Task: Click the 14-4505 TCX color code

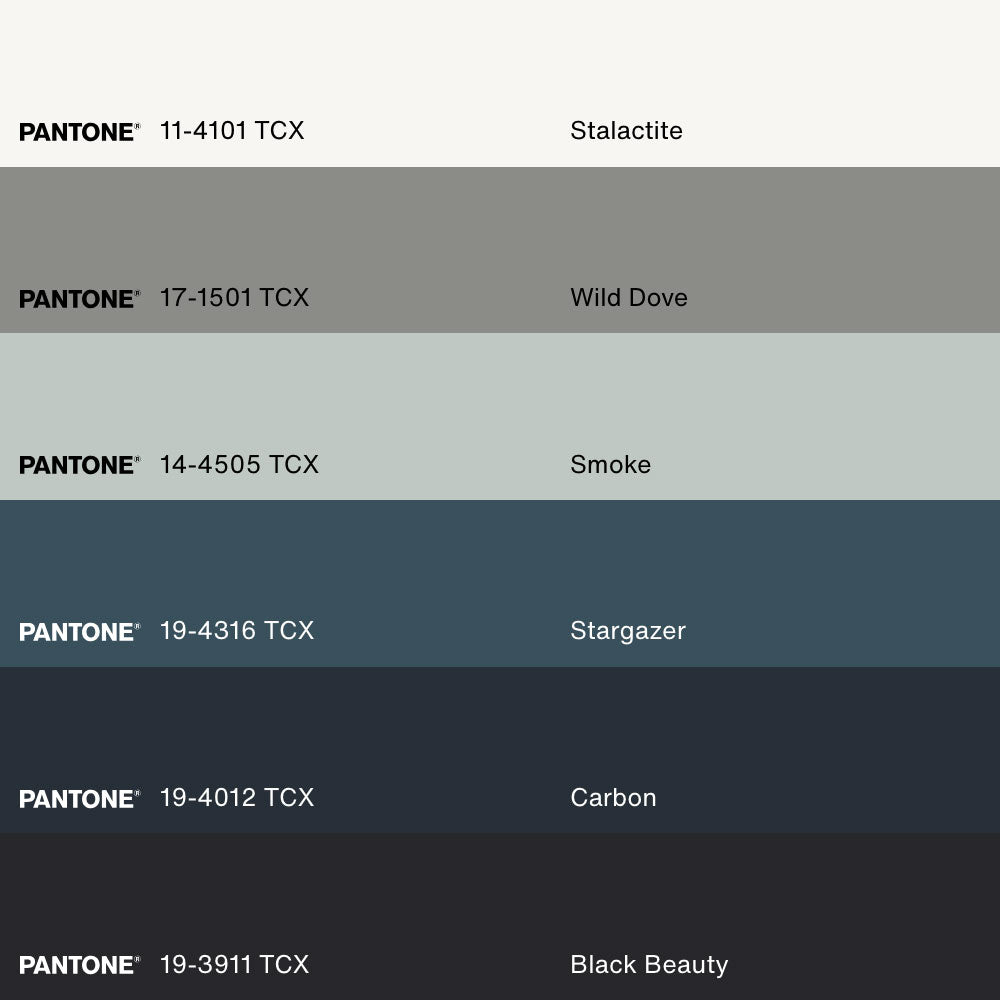Action: 239,465
